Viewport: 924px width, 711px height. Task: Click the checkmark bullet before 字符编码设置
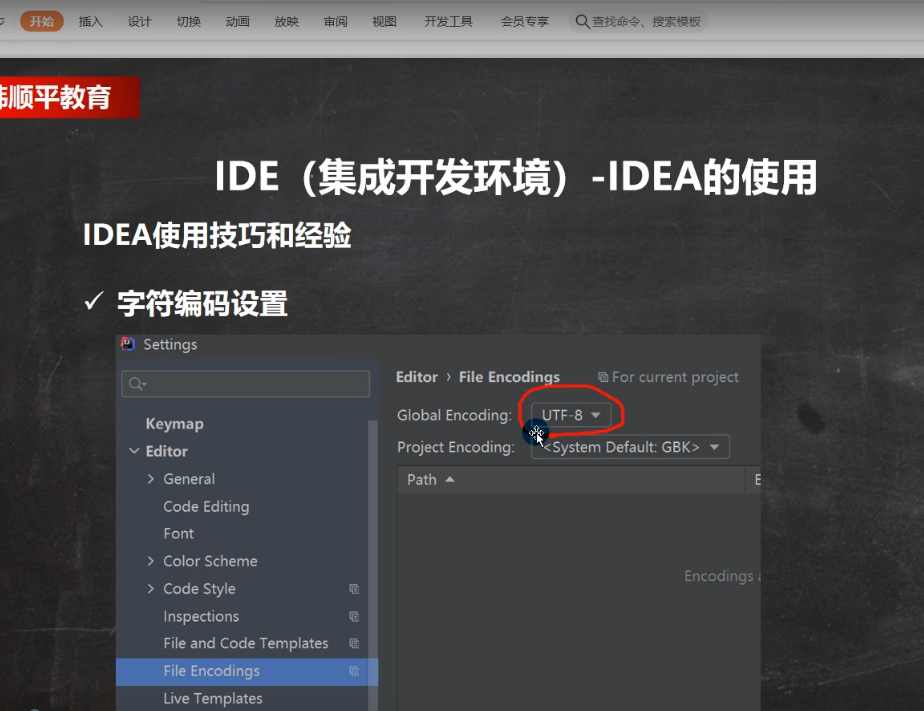coord(94,301)
